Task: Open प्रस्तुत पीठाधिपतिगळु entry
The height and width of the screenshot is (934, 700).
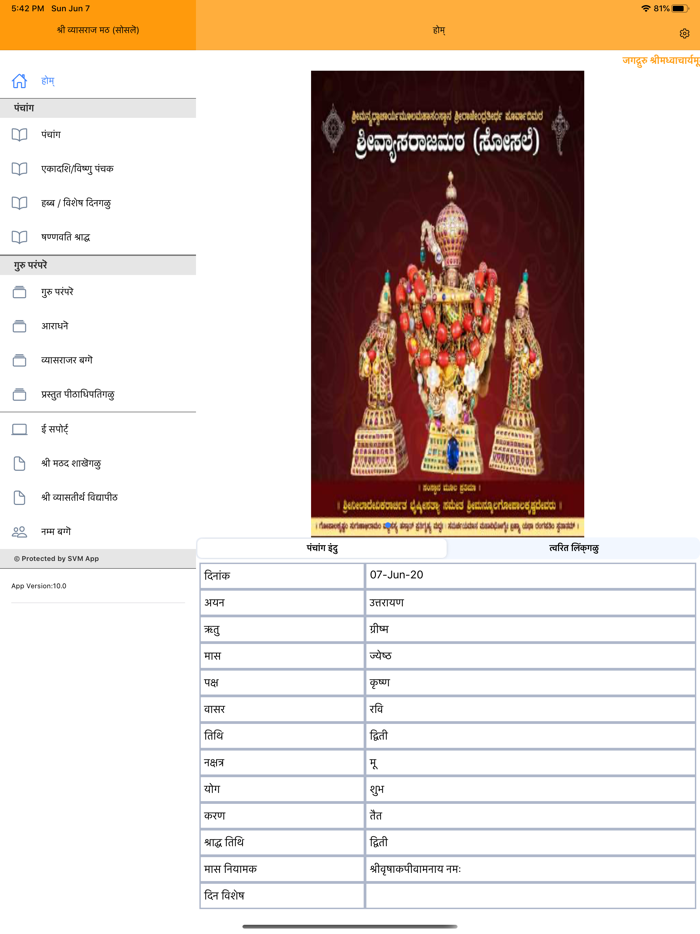Action: tap(98, 394)
